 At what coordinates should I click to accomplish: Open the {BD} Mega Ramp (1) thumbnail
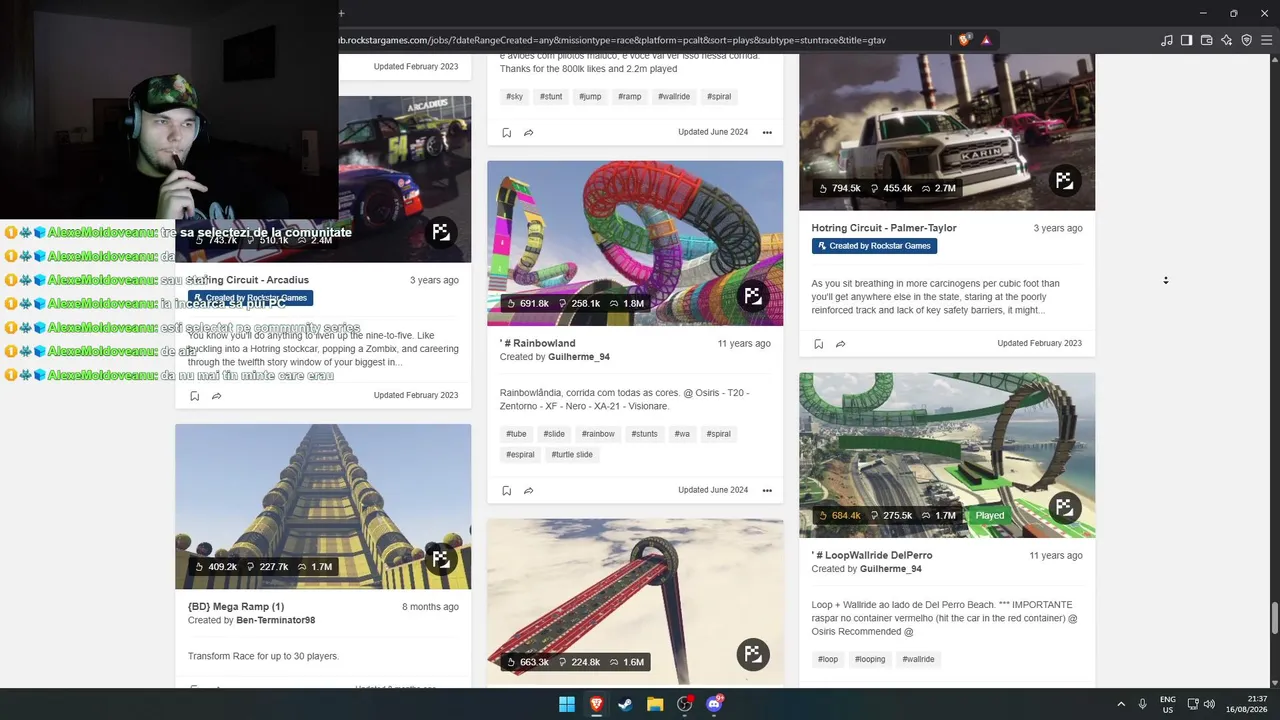[323, 506]
